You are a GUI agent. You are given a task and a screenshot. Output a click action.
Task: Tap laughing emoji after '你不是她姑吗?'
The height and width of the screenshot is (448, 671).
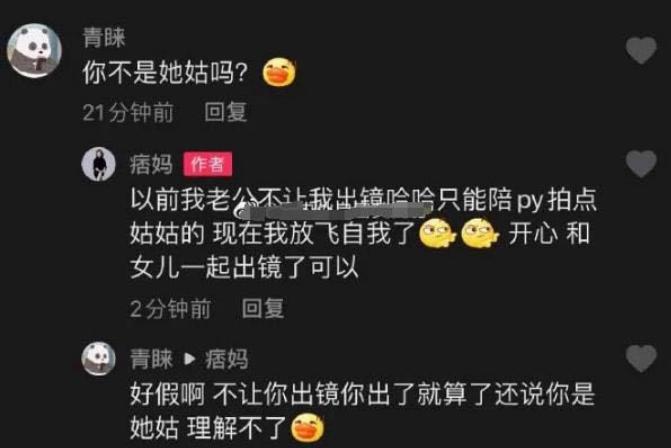279,72
